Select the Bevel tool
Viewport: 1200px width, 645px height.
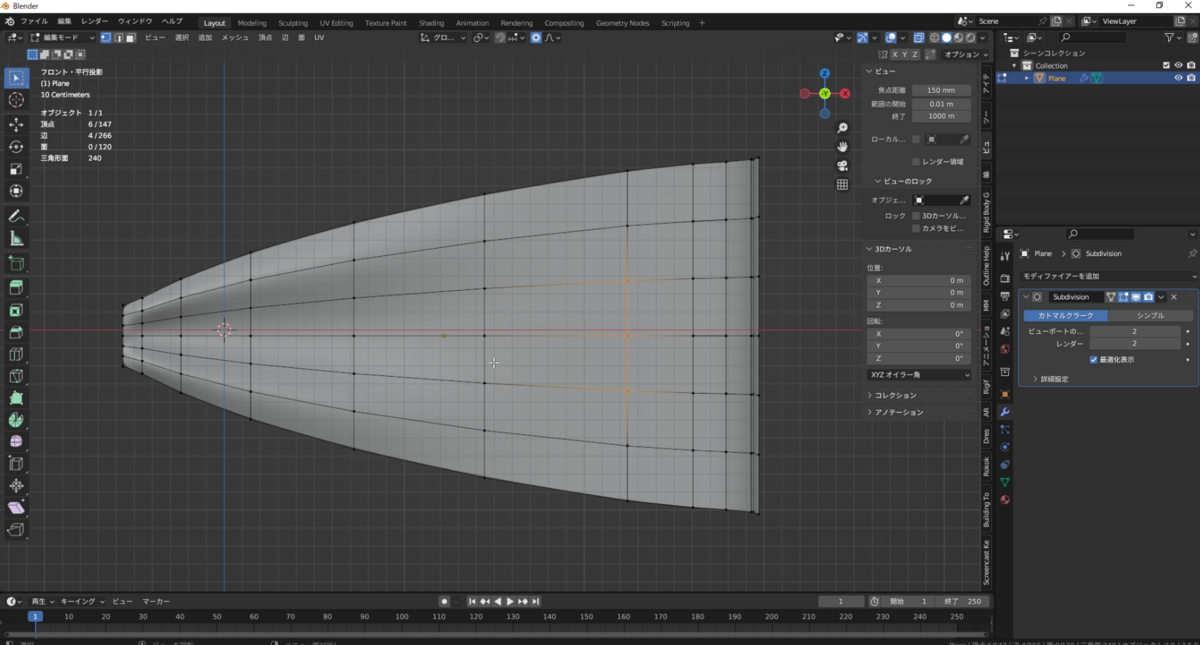point(16,332)
